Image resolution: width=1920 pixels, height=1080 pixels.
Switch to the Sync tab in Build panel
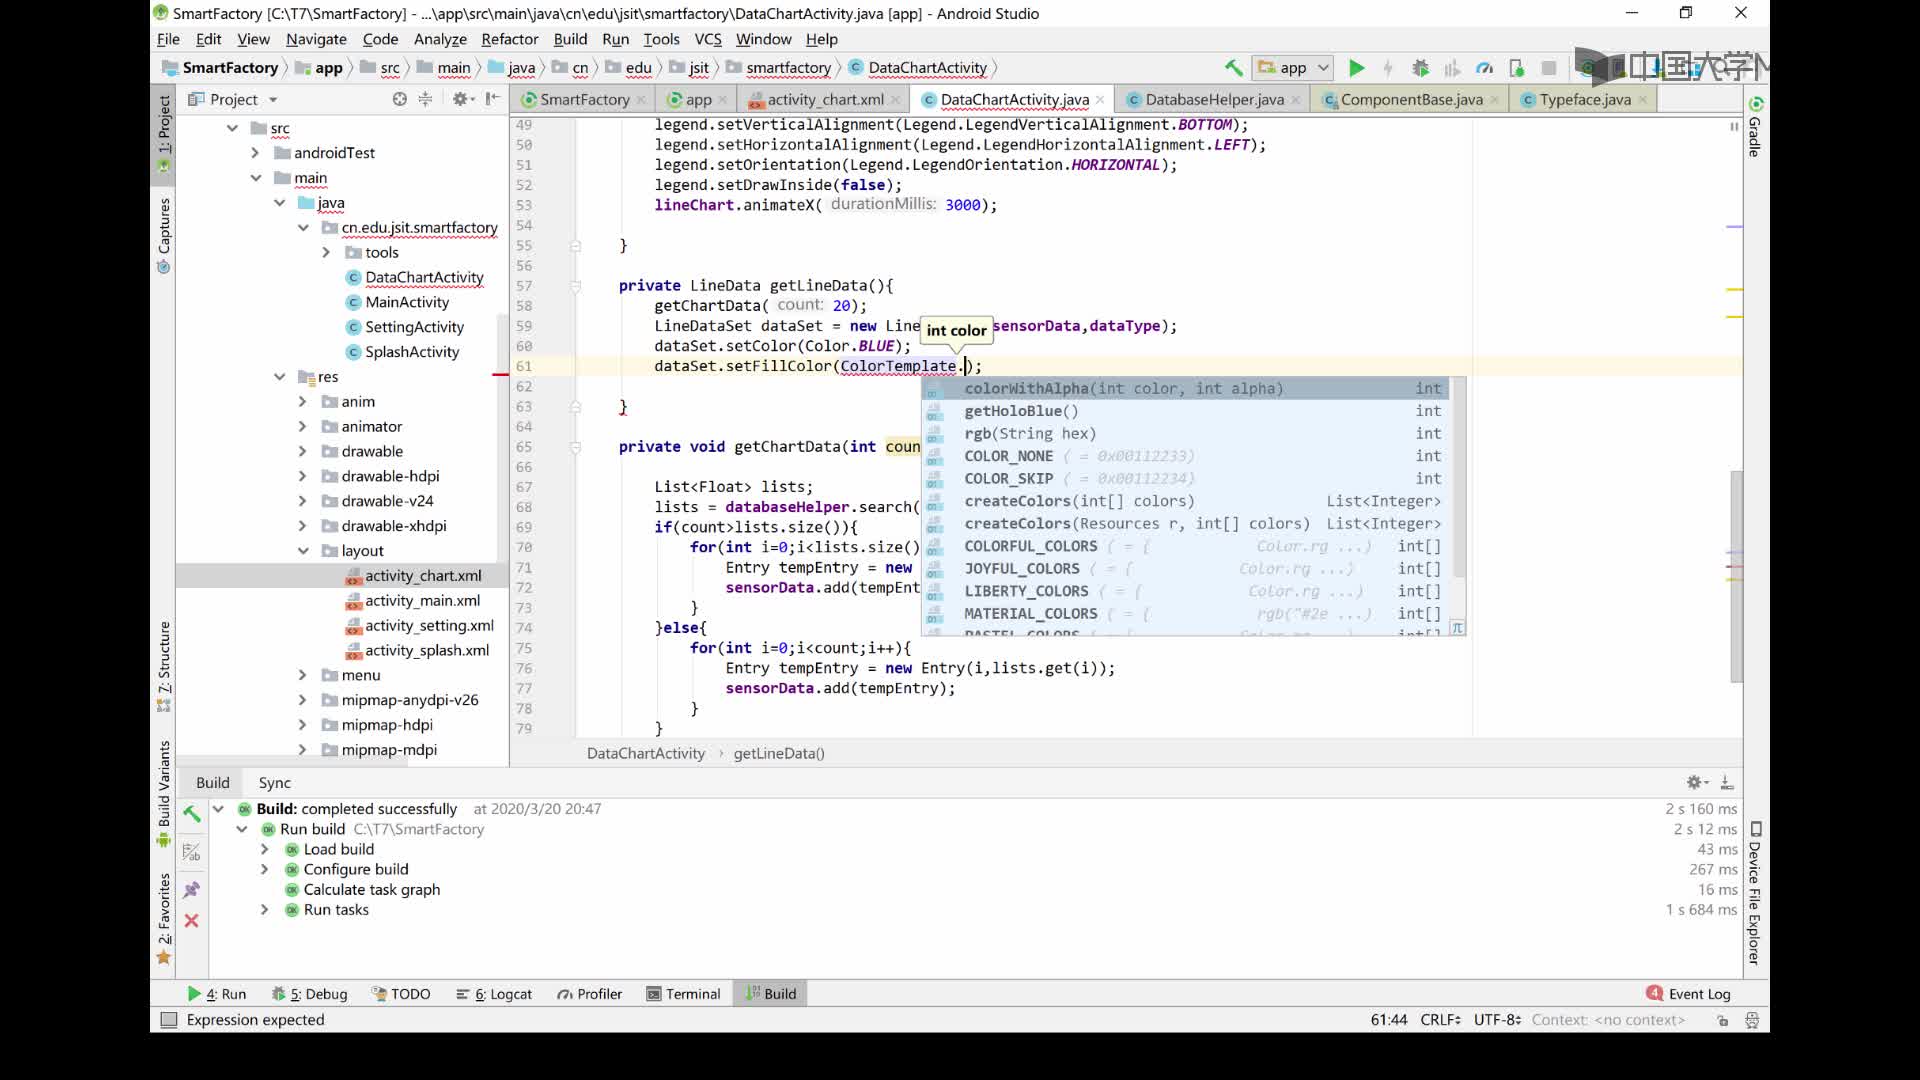(x=274, y=782)
